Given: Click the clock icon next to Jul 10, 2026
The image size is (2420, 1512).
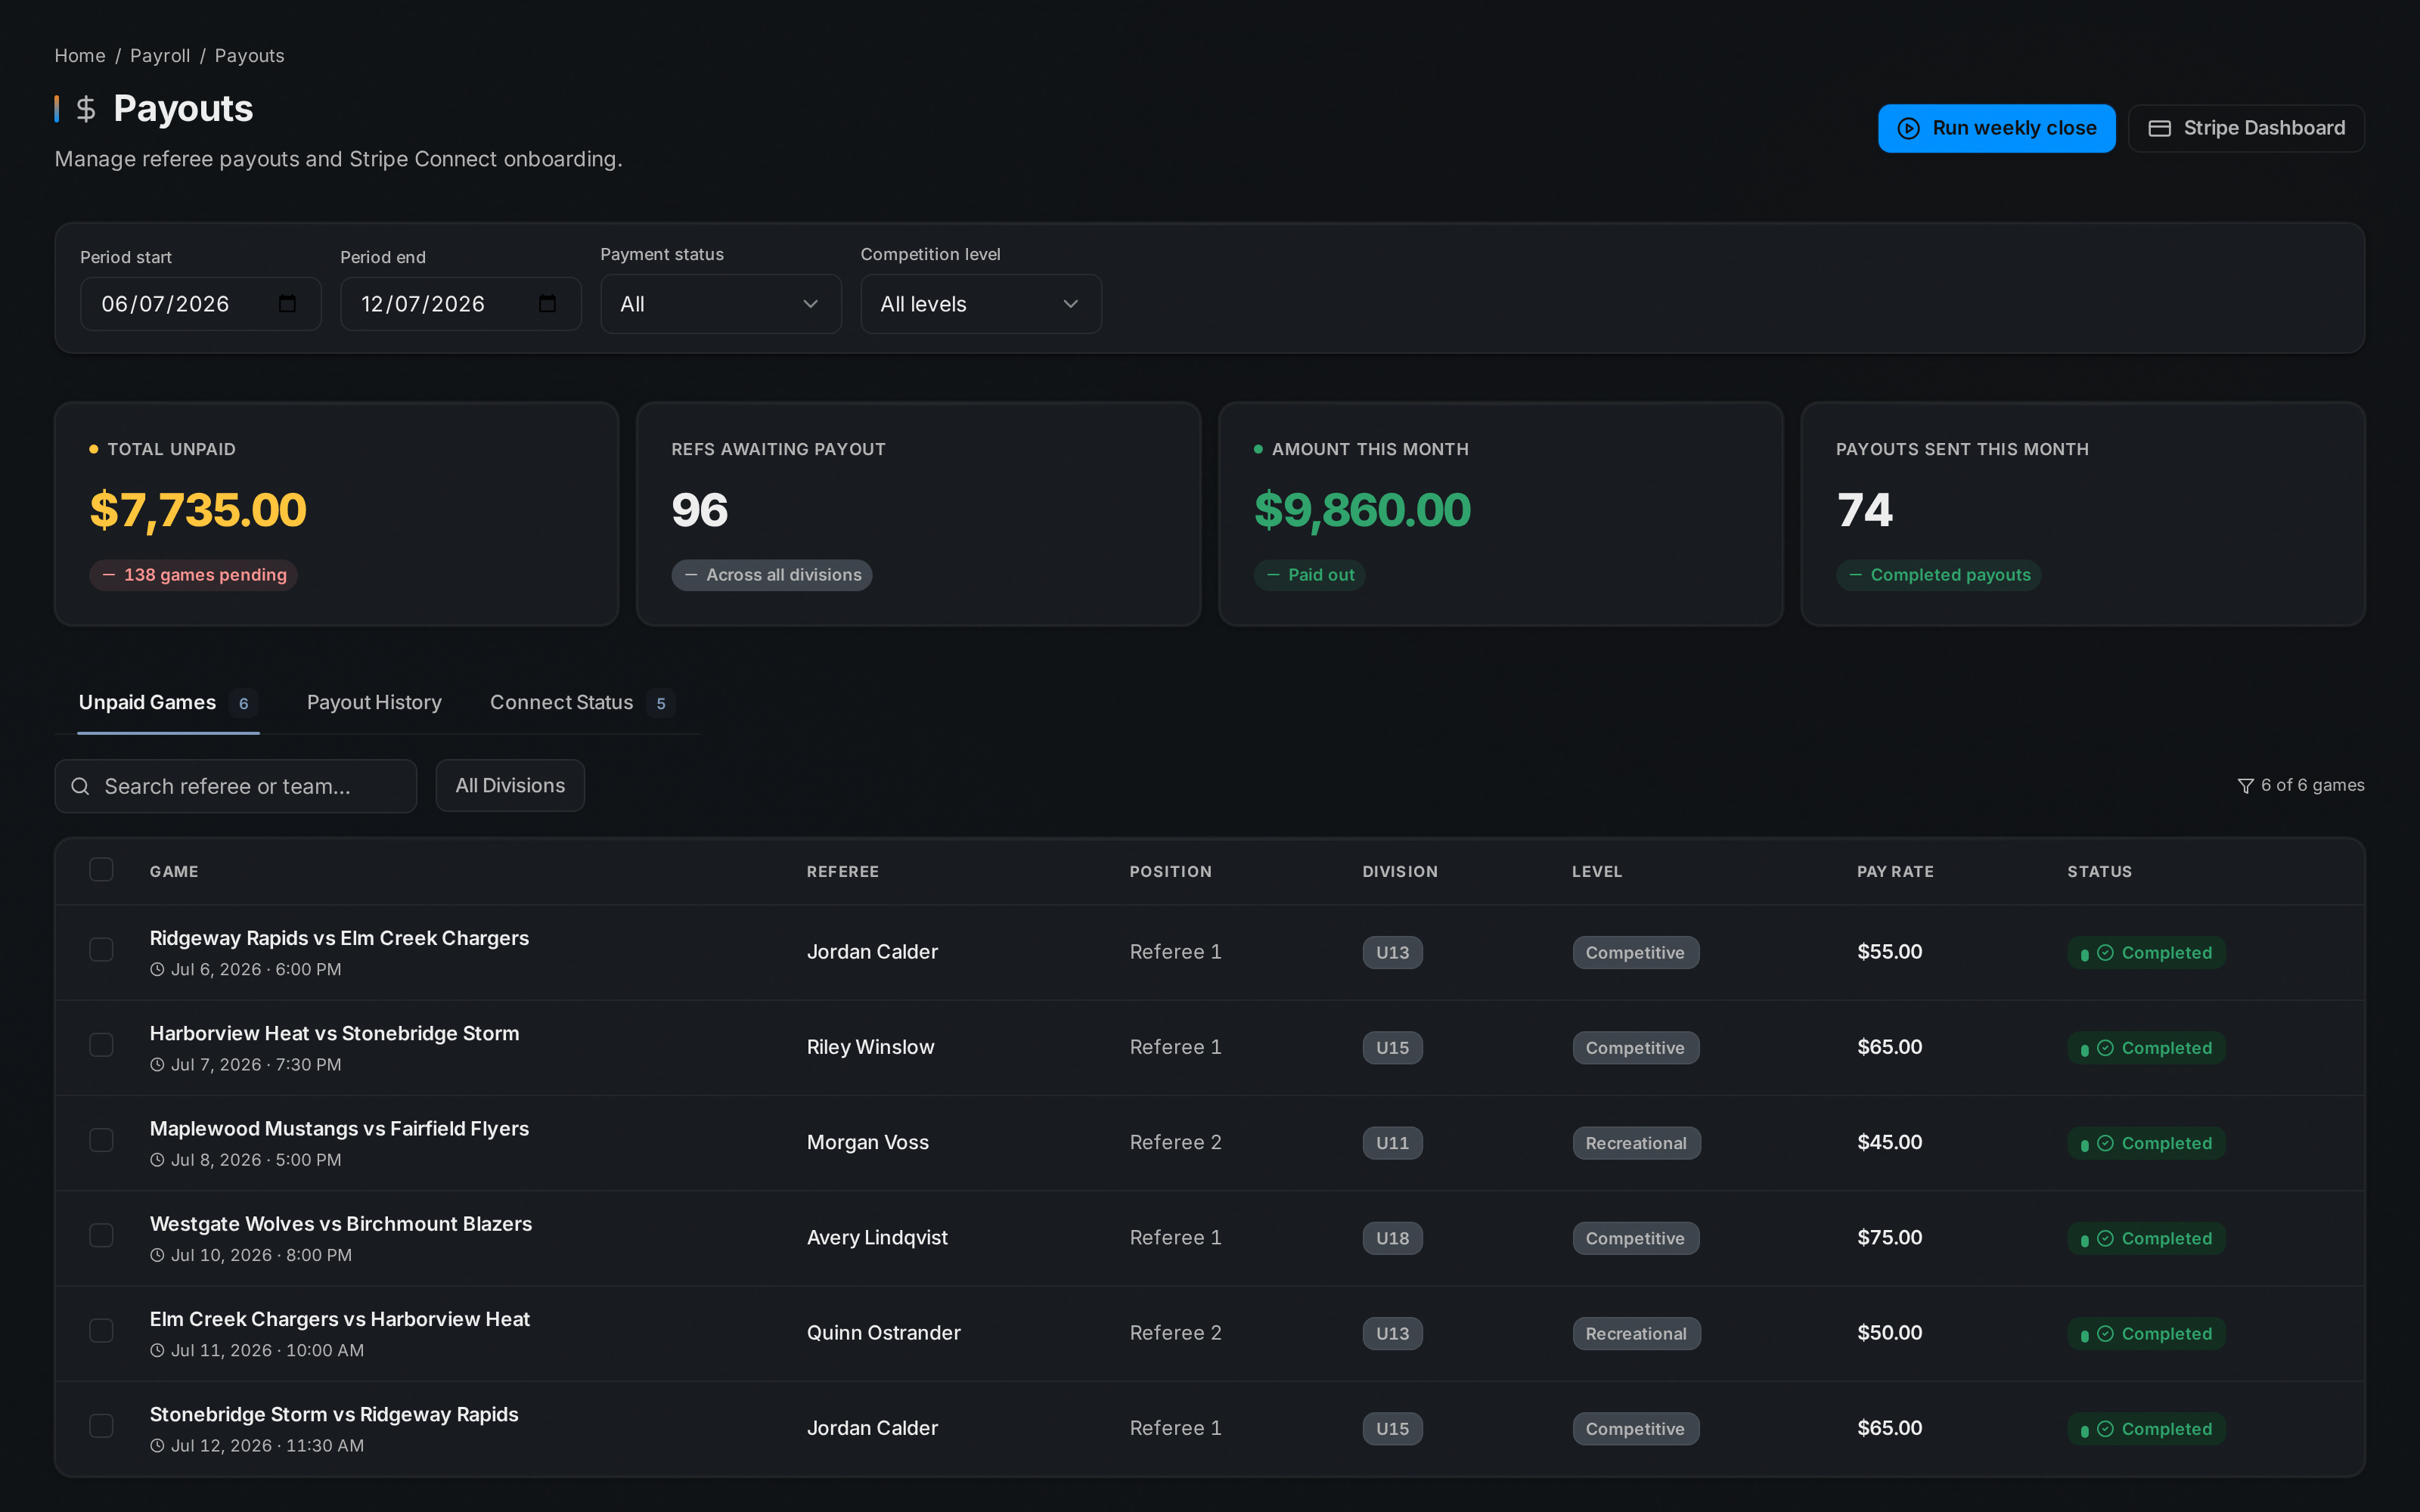Looking at the screenshot, I should pos(157,1255).
